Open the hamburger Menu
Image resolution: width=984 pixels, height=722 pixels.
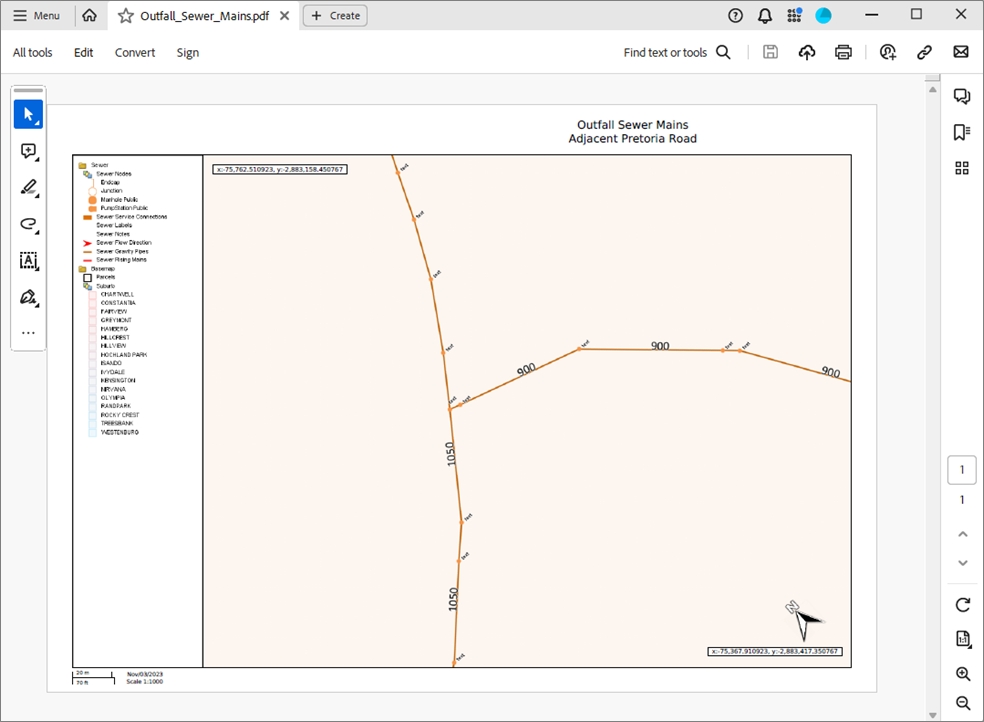[36, 16]
